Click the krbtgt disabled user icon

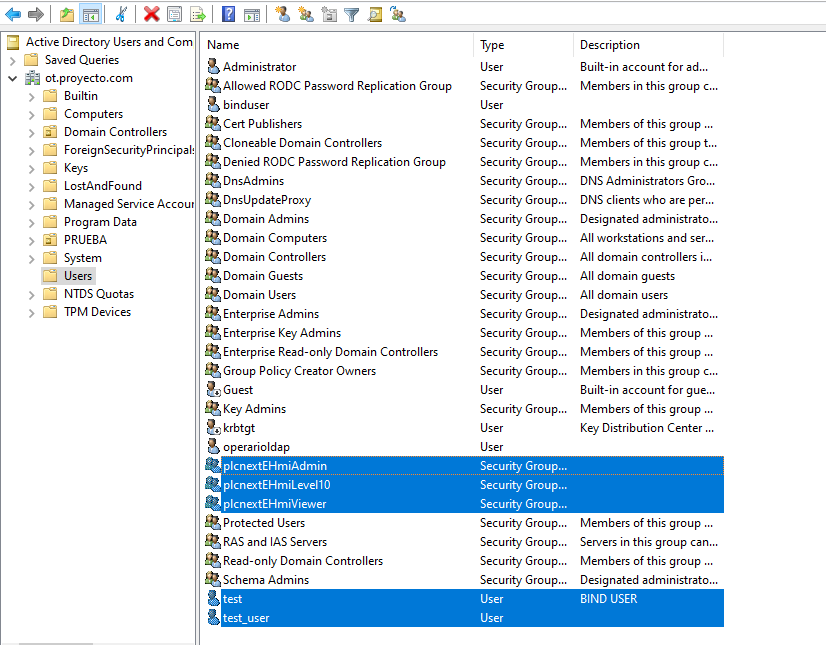point(213,427)
